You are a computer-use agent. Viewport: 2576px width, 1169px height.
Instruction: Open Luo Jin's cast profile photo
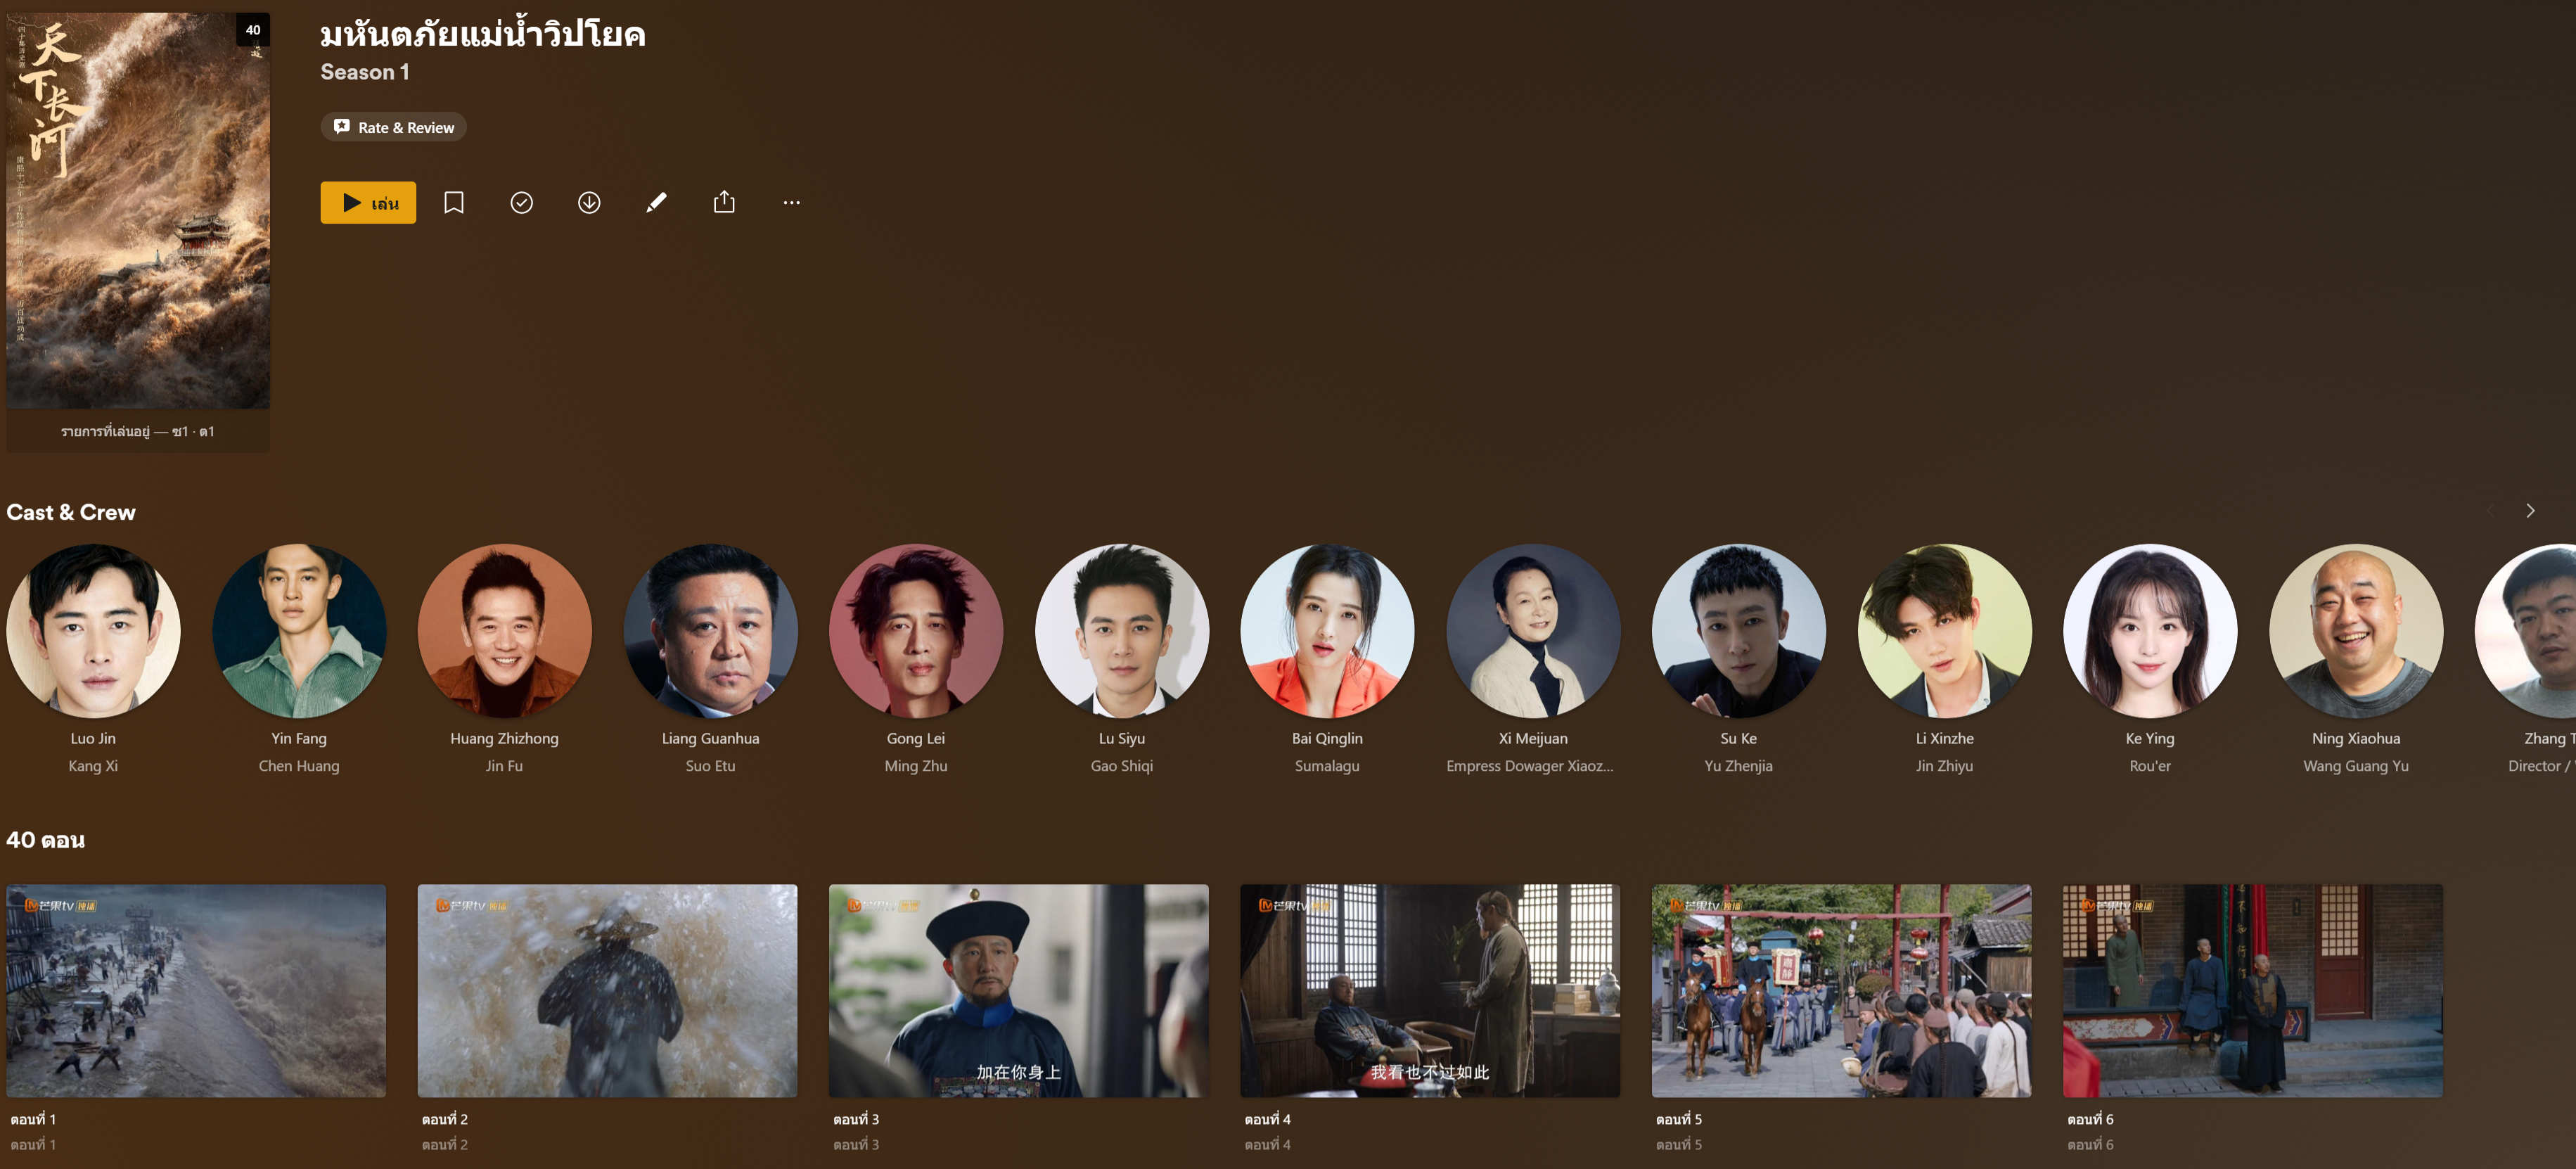coord(93,631)
